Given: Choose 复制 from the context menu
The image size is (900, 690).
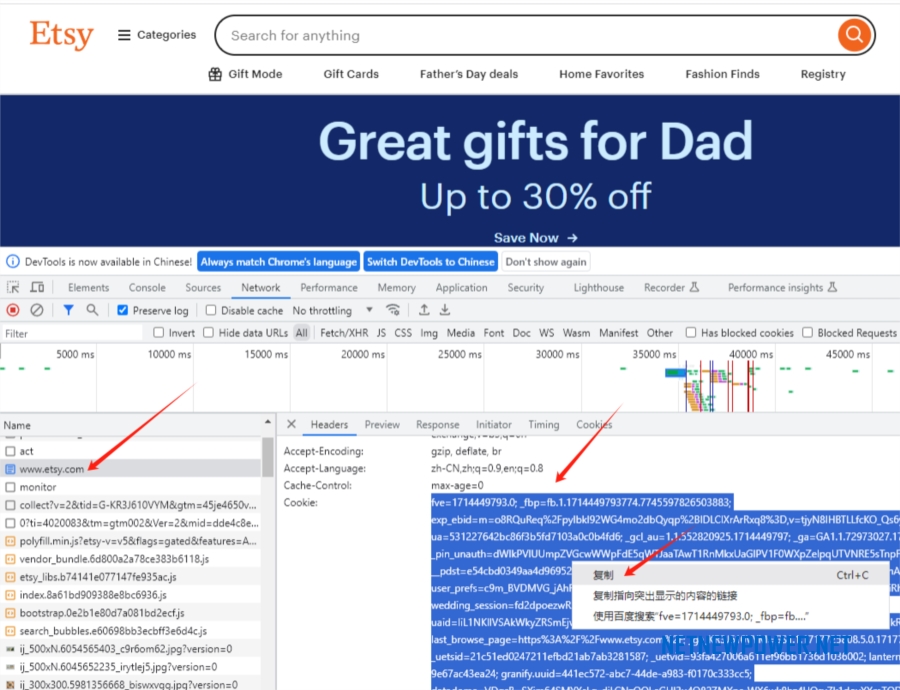Looking at the screenshot, I should [x=730, y=575].
